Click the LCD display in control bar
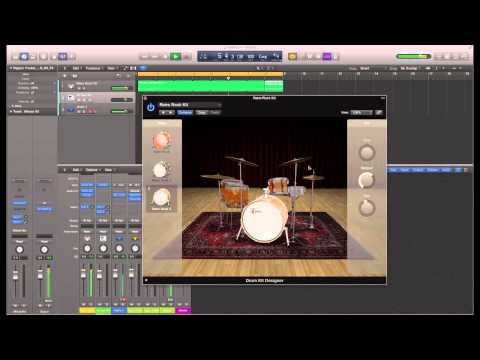The width and height of the screenshot is (480, 360). 240,56
